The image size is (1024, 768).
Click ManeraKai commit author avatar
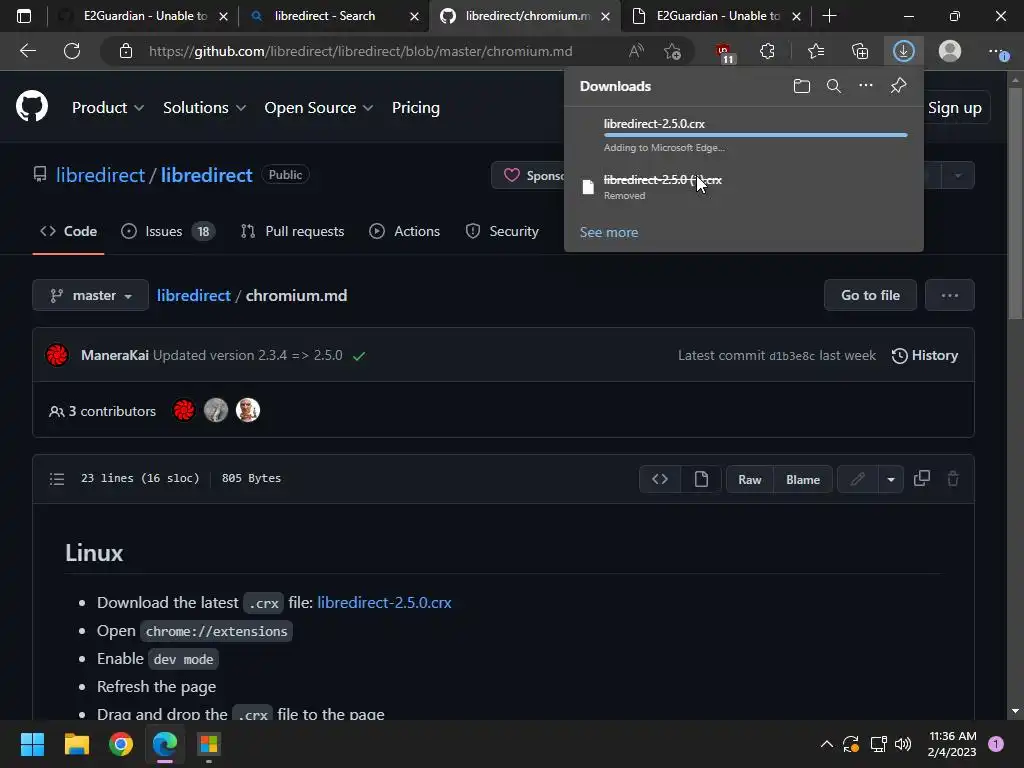click(x=57, y=355)
